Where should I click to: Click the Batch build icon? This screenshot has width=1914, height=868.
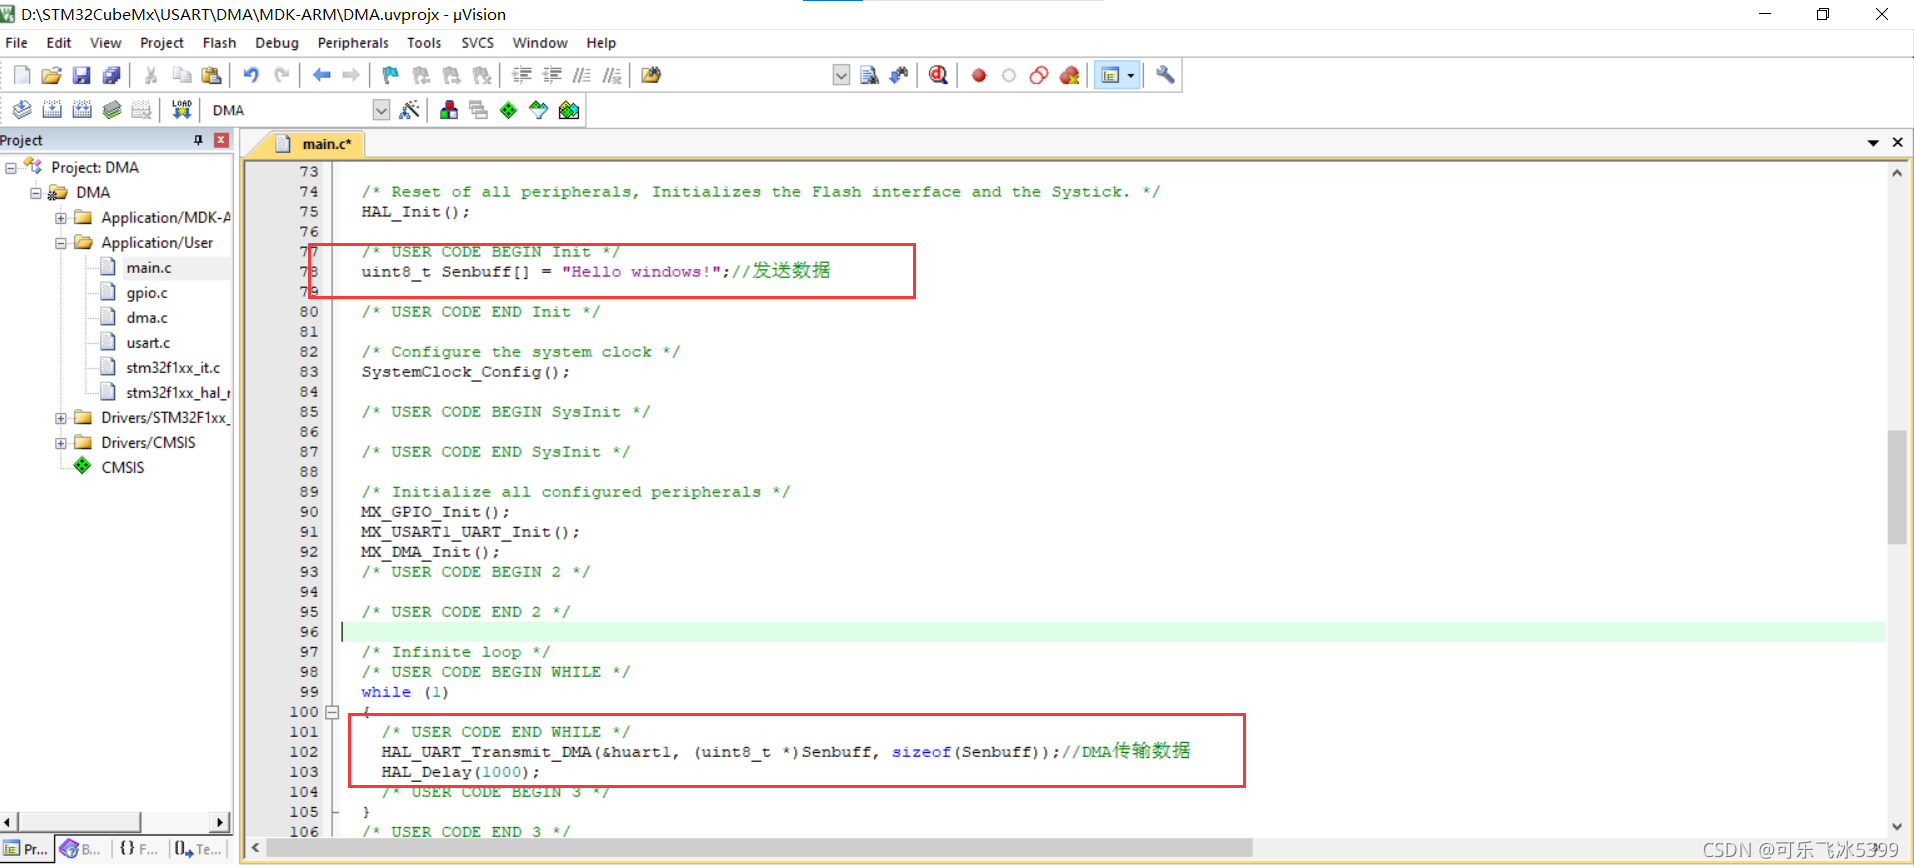tap(112, 110)
